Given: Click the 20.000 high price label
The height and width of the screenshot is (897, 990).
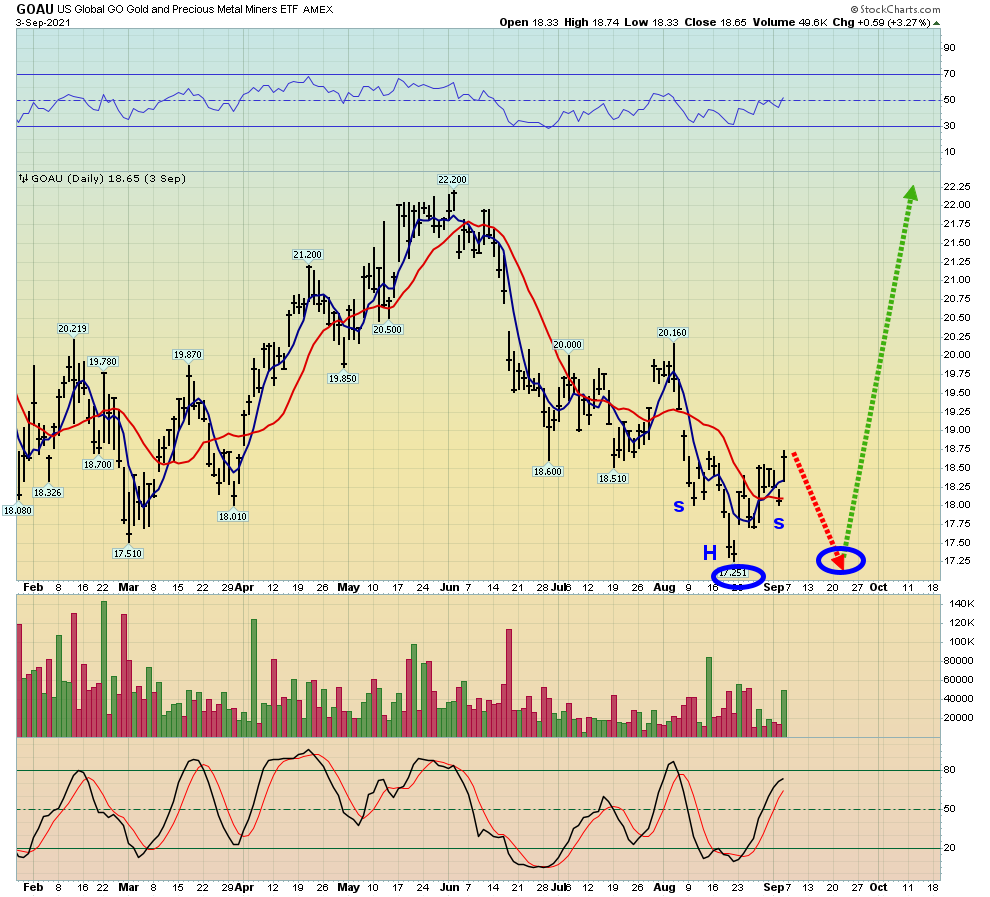Looking at the screenshot, I should click(x=568, y=345).
